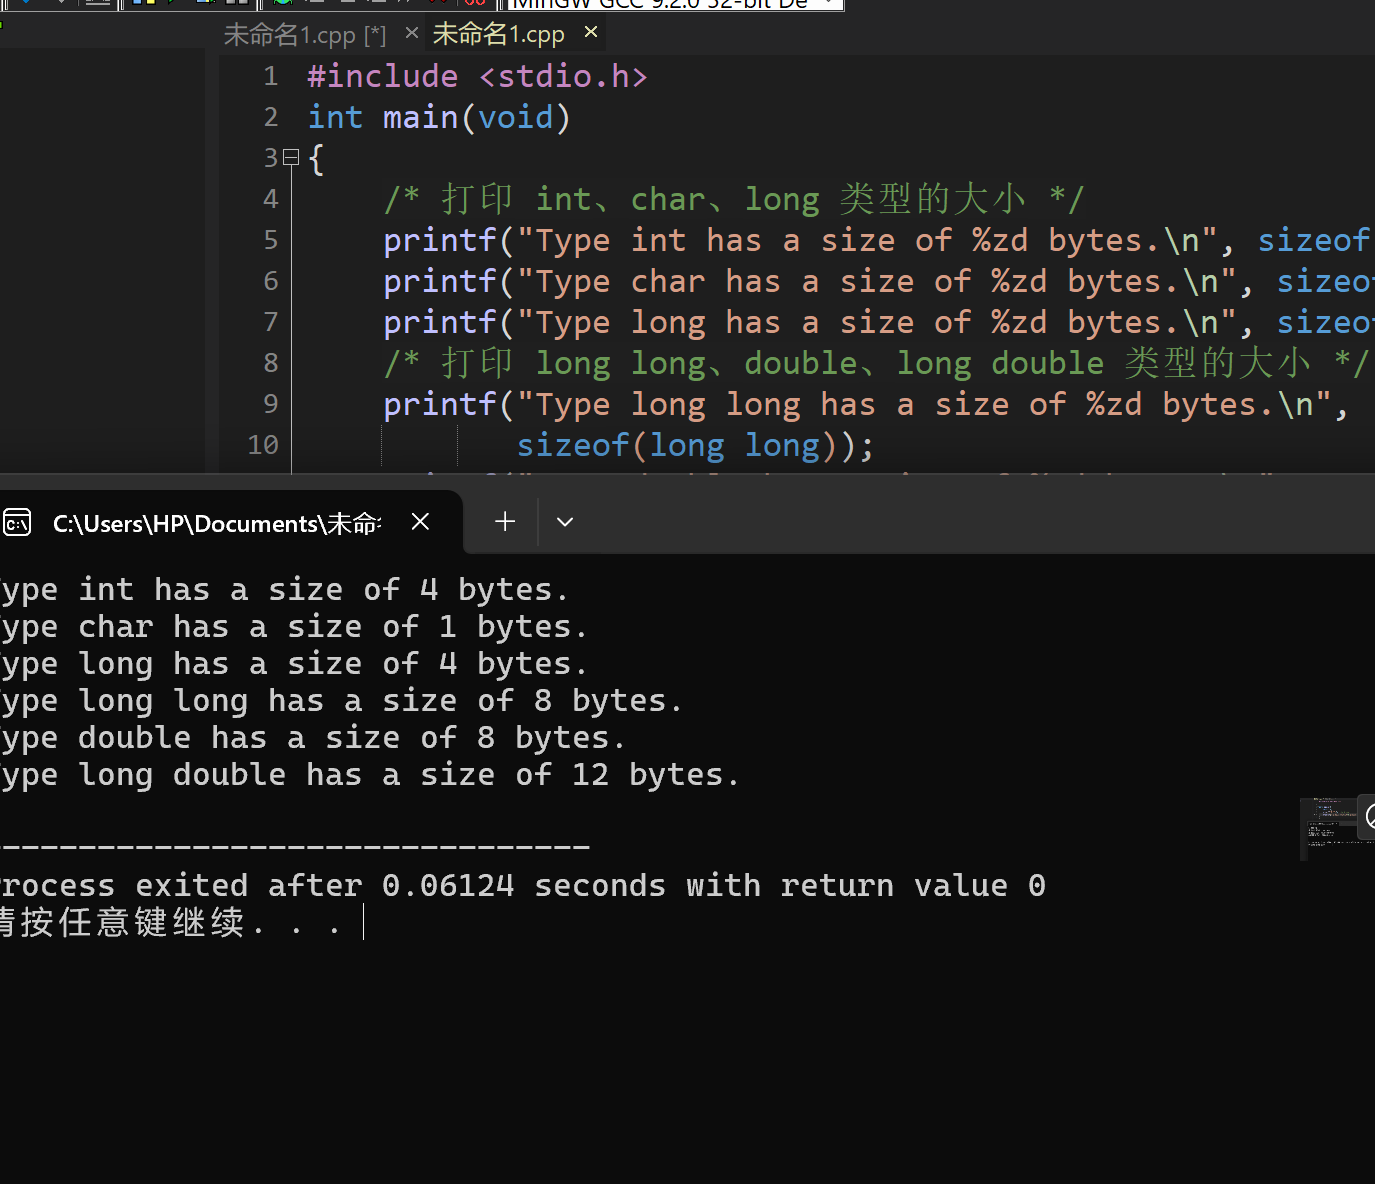
Task: Click the comment '打印 int、char、long 类型的大小'
Action: point(734,200)
